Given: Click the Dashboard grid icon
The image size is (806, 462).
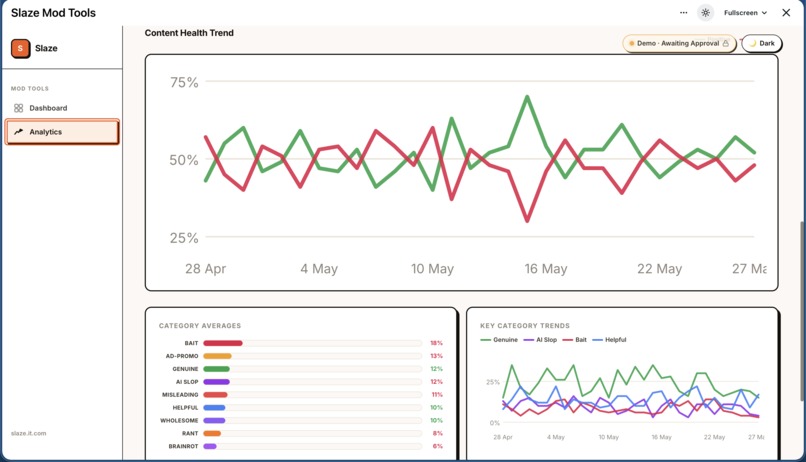Looking at the screenshot, I should [x=19, y=108].
